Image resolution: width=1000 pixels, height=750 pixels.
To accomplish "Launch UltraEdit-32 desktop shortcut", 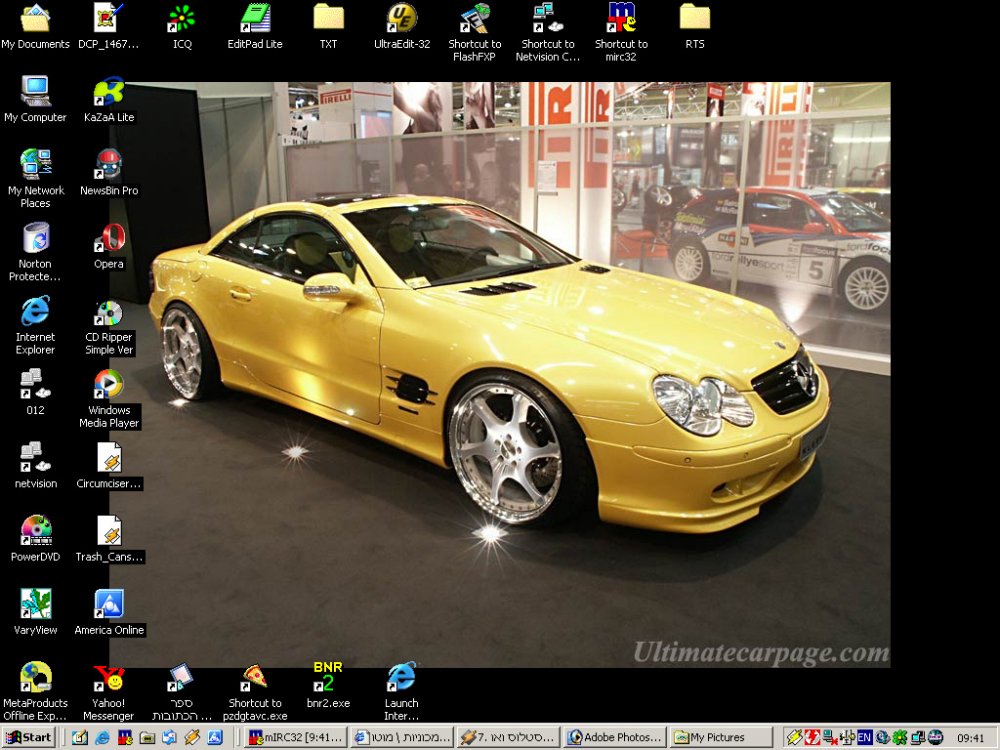I will click(402, 27).
